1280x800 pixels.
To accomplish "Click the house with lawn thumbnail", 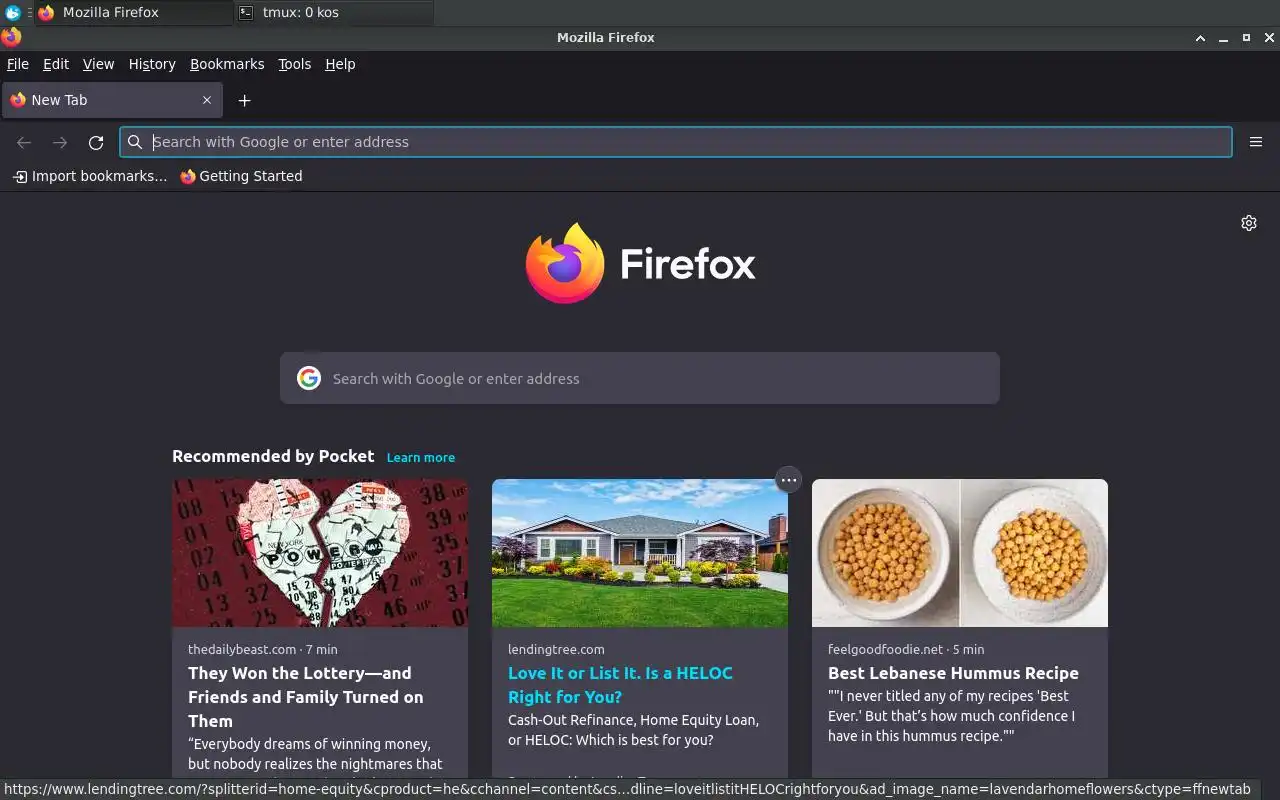I will (x=640, y=553).
